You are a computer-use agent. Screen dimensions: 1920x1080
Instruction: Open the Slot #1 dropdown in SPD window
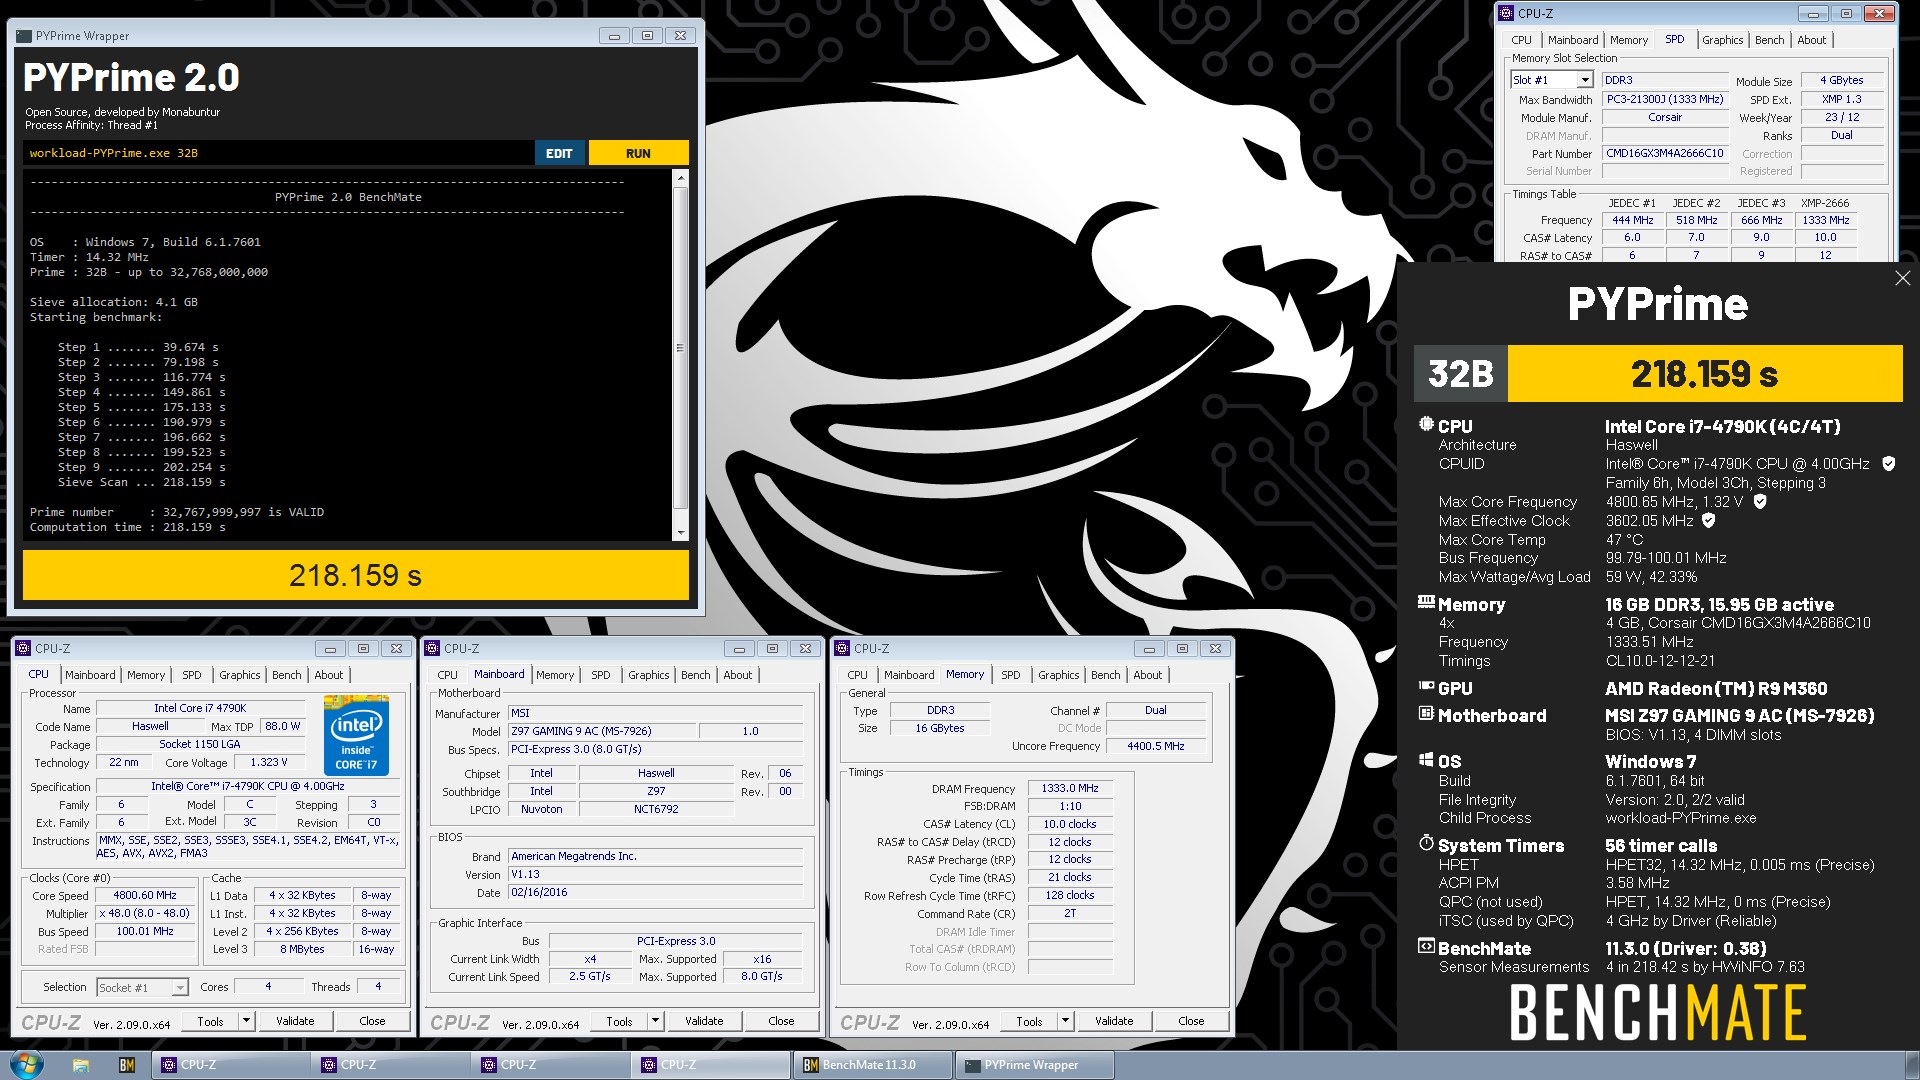click(1584, 80)
